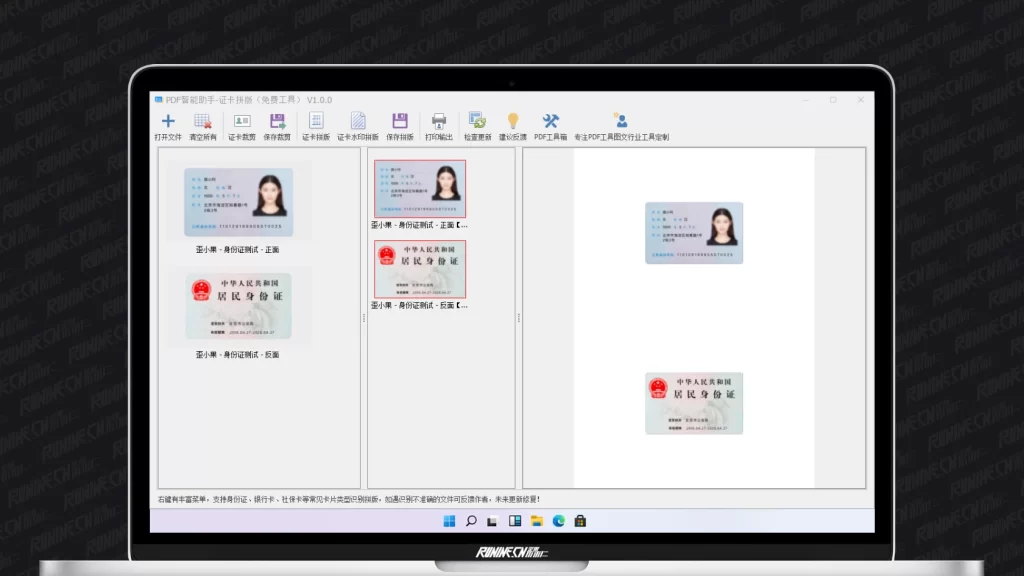The width and height of the screenshot is (1024, 576).
Task: Open the Windows Start menu
Action: (x=449, y=521)
